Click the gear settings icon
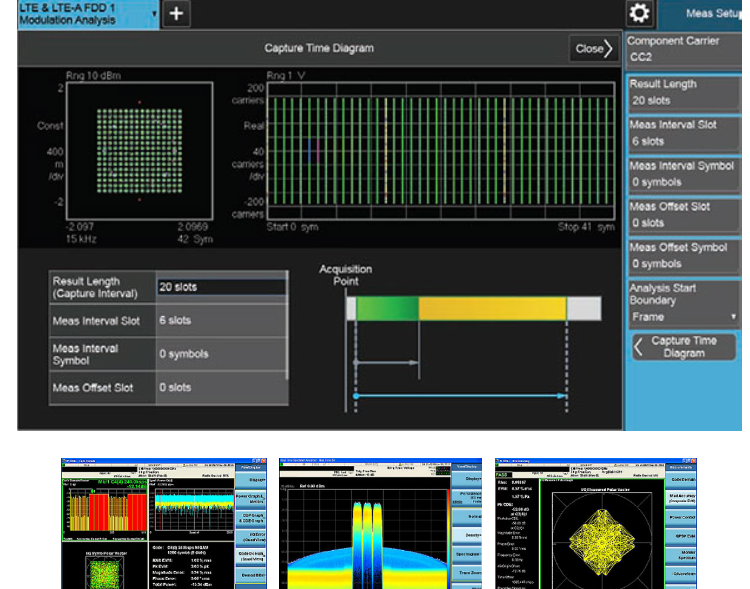The width and height of the screenshot is (750, 589). (639, 13)
